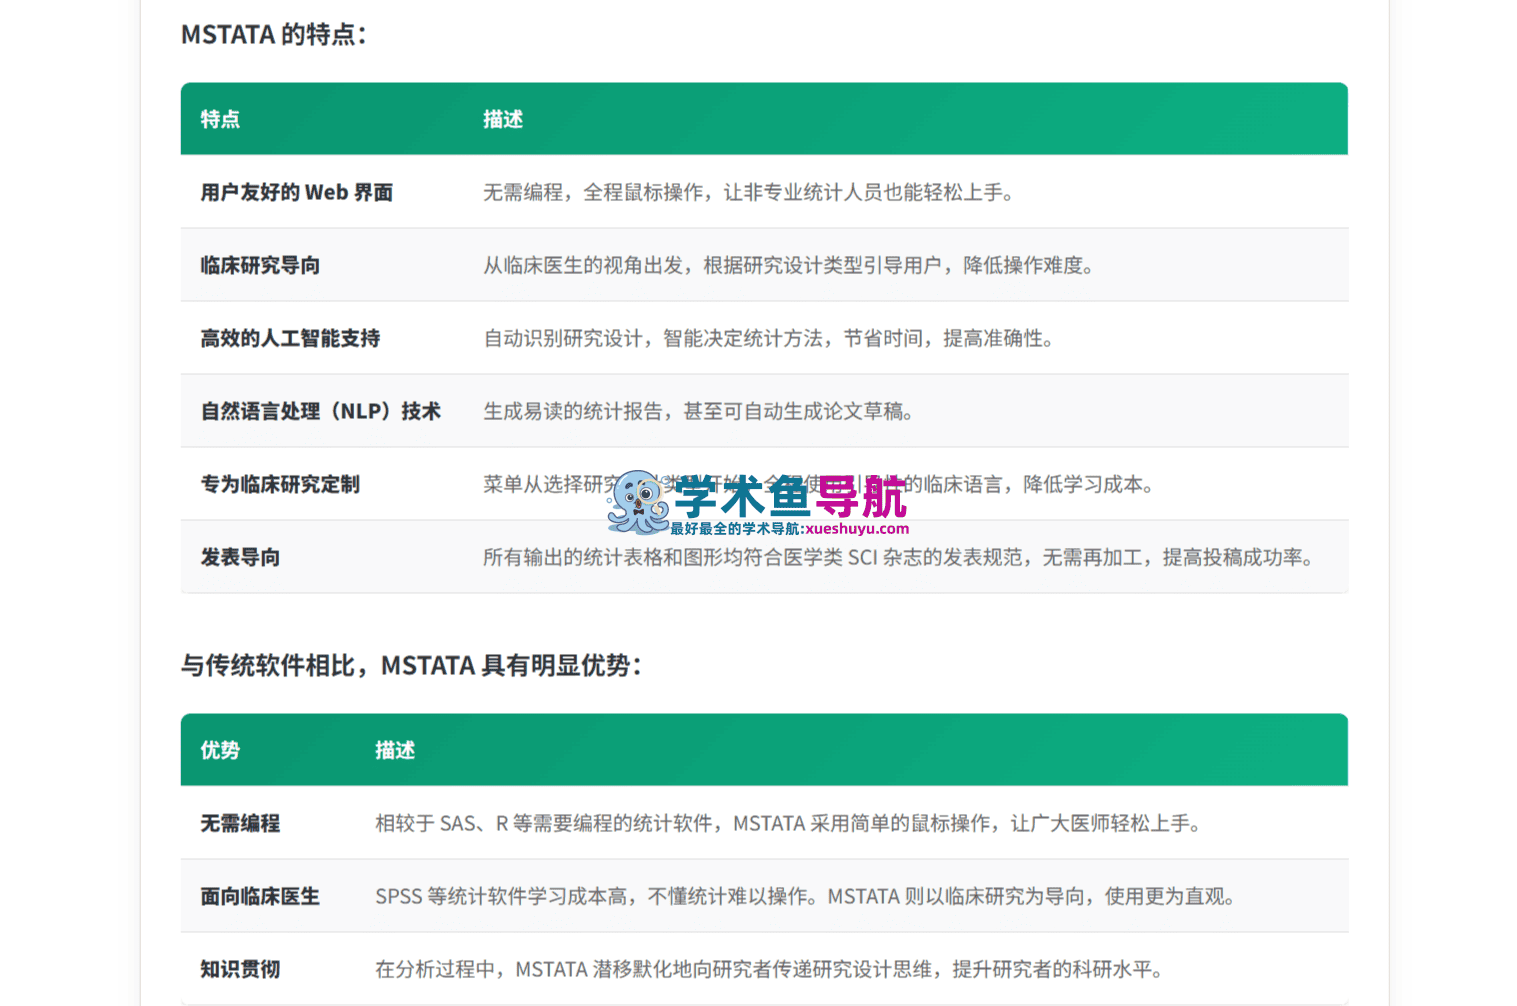Click the description starting "自动识别研究设计"
Image resolution: width=1517 pixels, height=1006 pixels.
point(770,338)
